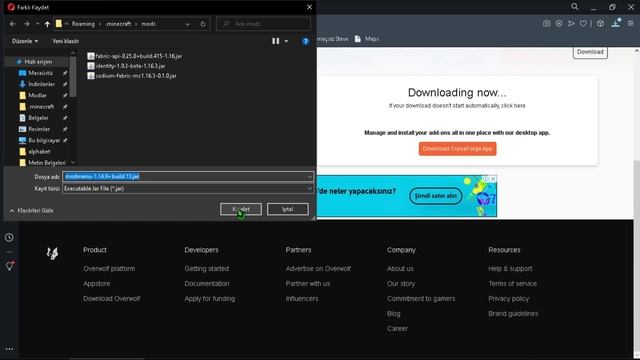This screenshot has width=640, height=360.
Task: Open sidebar three-dots settings
Action: [x=9, y=349]
